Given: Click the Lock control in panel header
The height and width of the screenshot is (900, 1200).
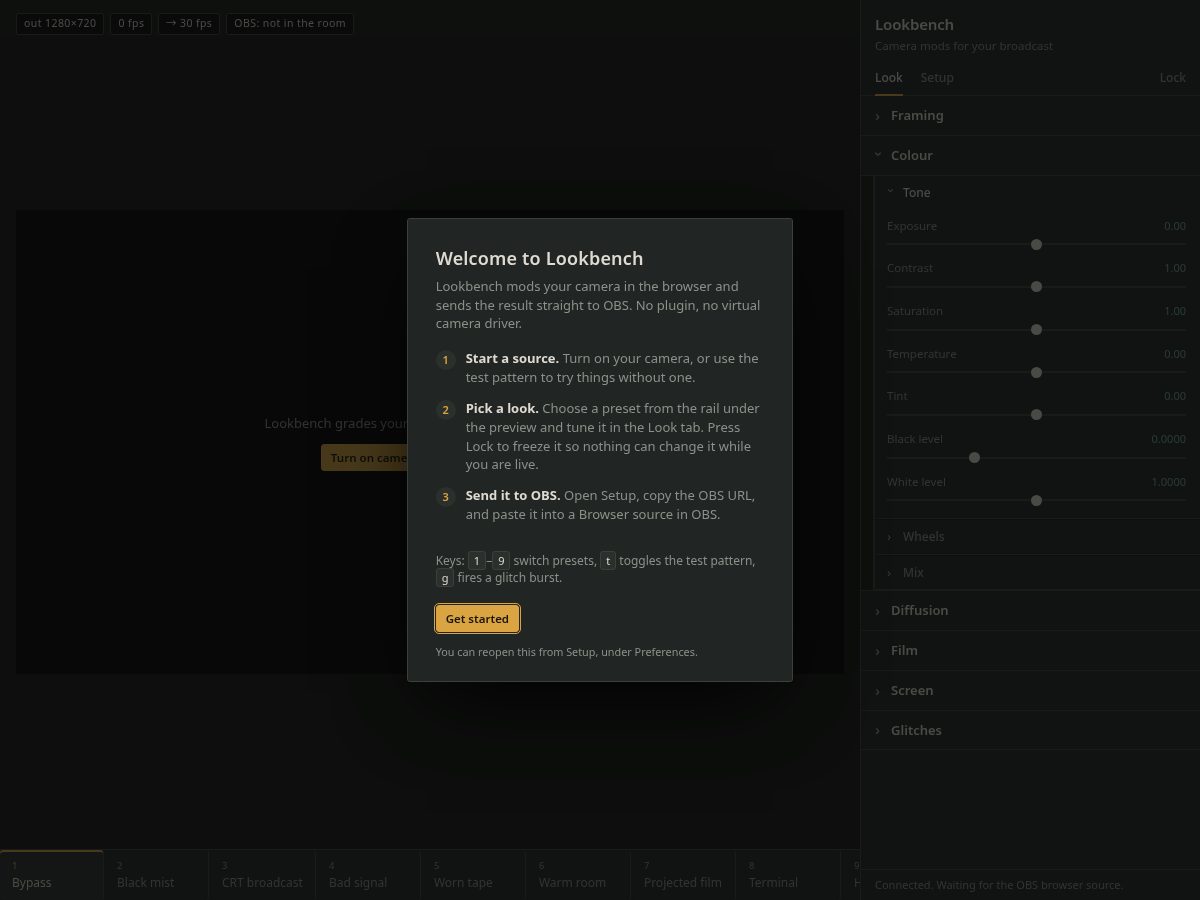Looking at the screenshot, I should coord(1172,77).
